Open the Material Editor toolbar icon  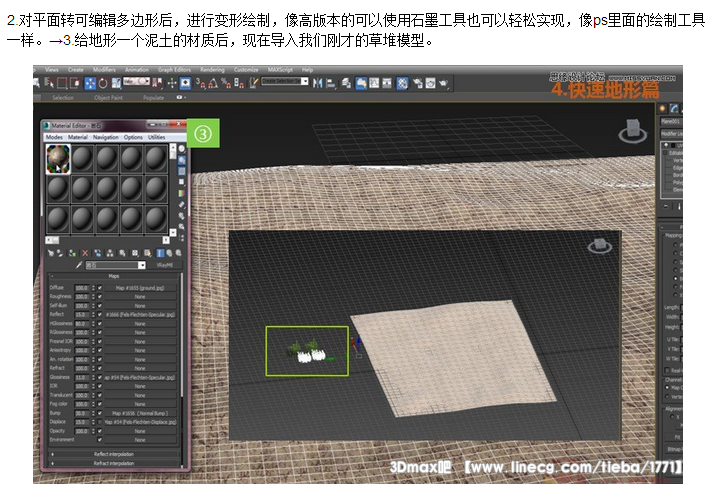(402, 83)
